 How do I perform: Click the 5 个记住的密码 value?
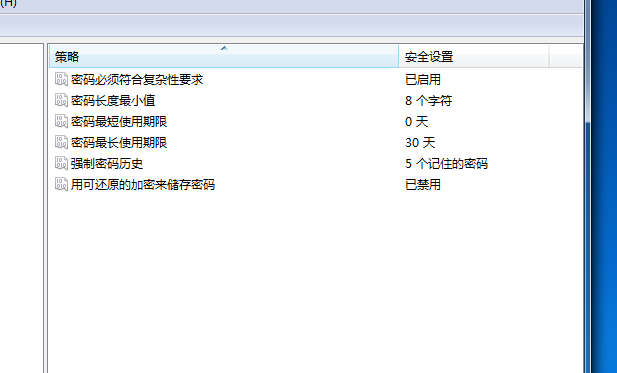click(x=446, y=164)
